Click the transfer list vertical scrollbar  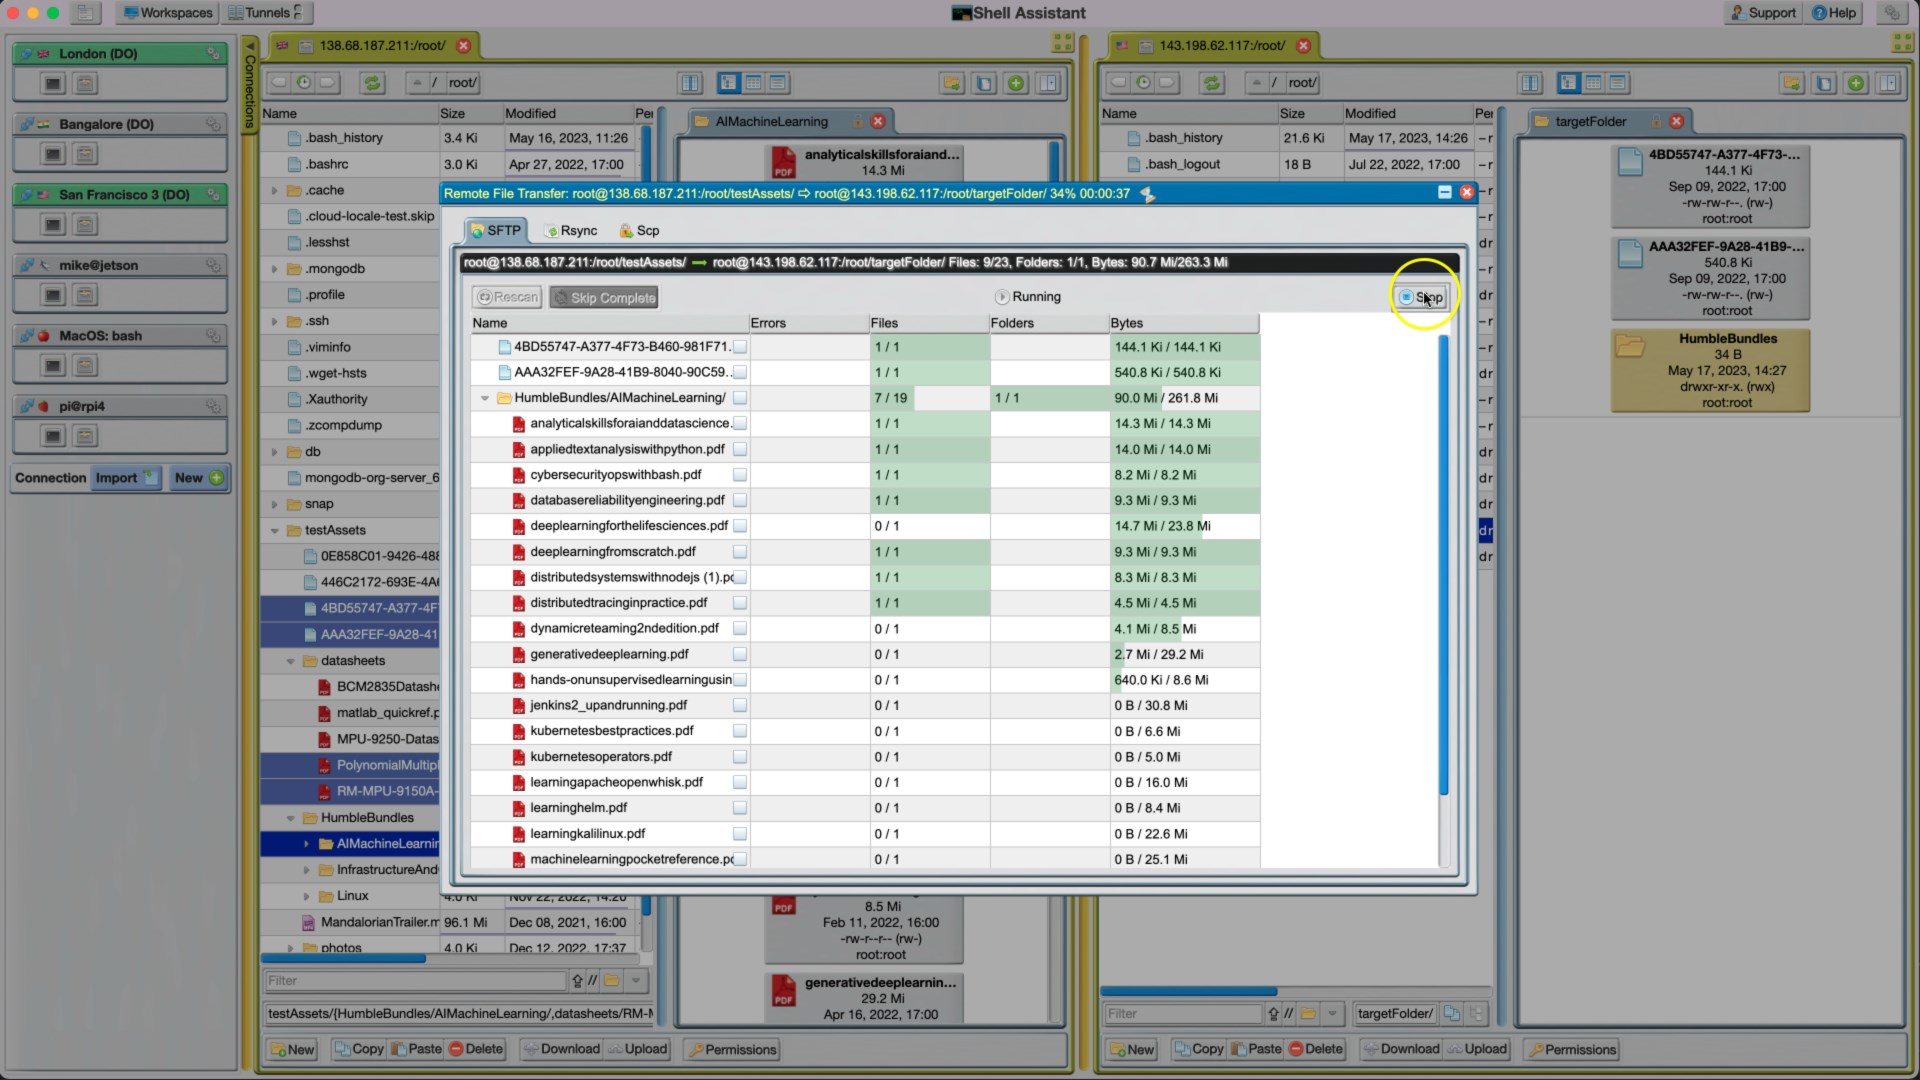point(1443,565)
